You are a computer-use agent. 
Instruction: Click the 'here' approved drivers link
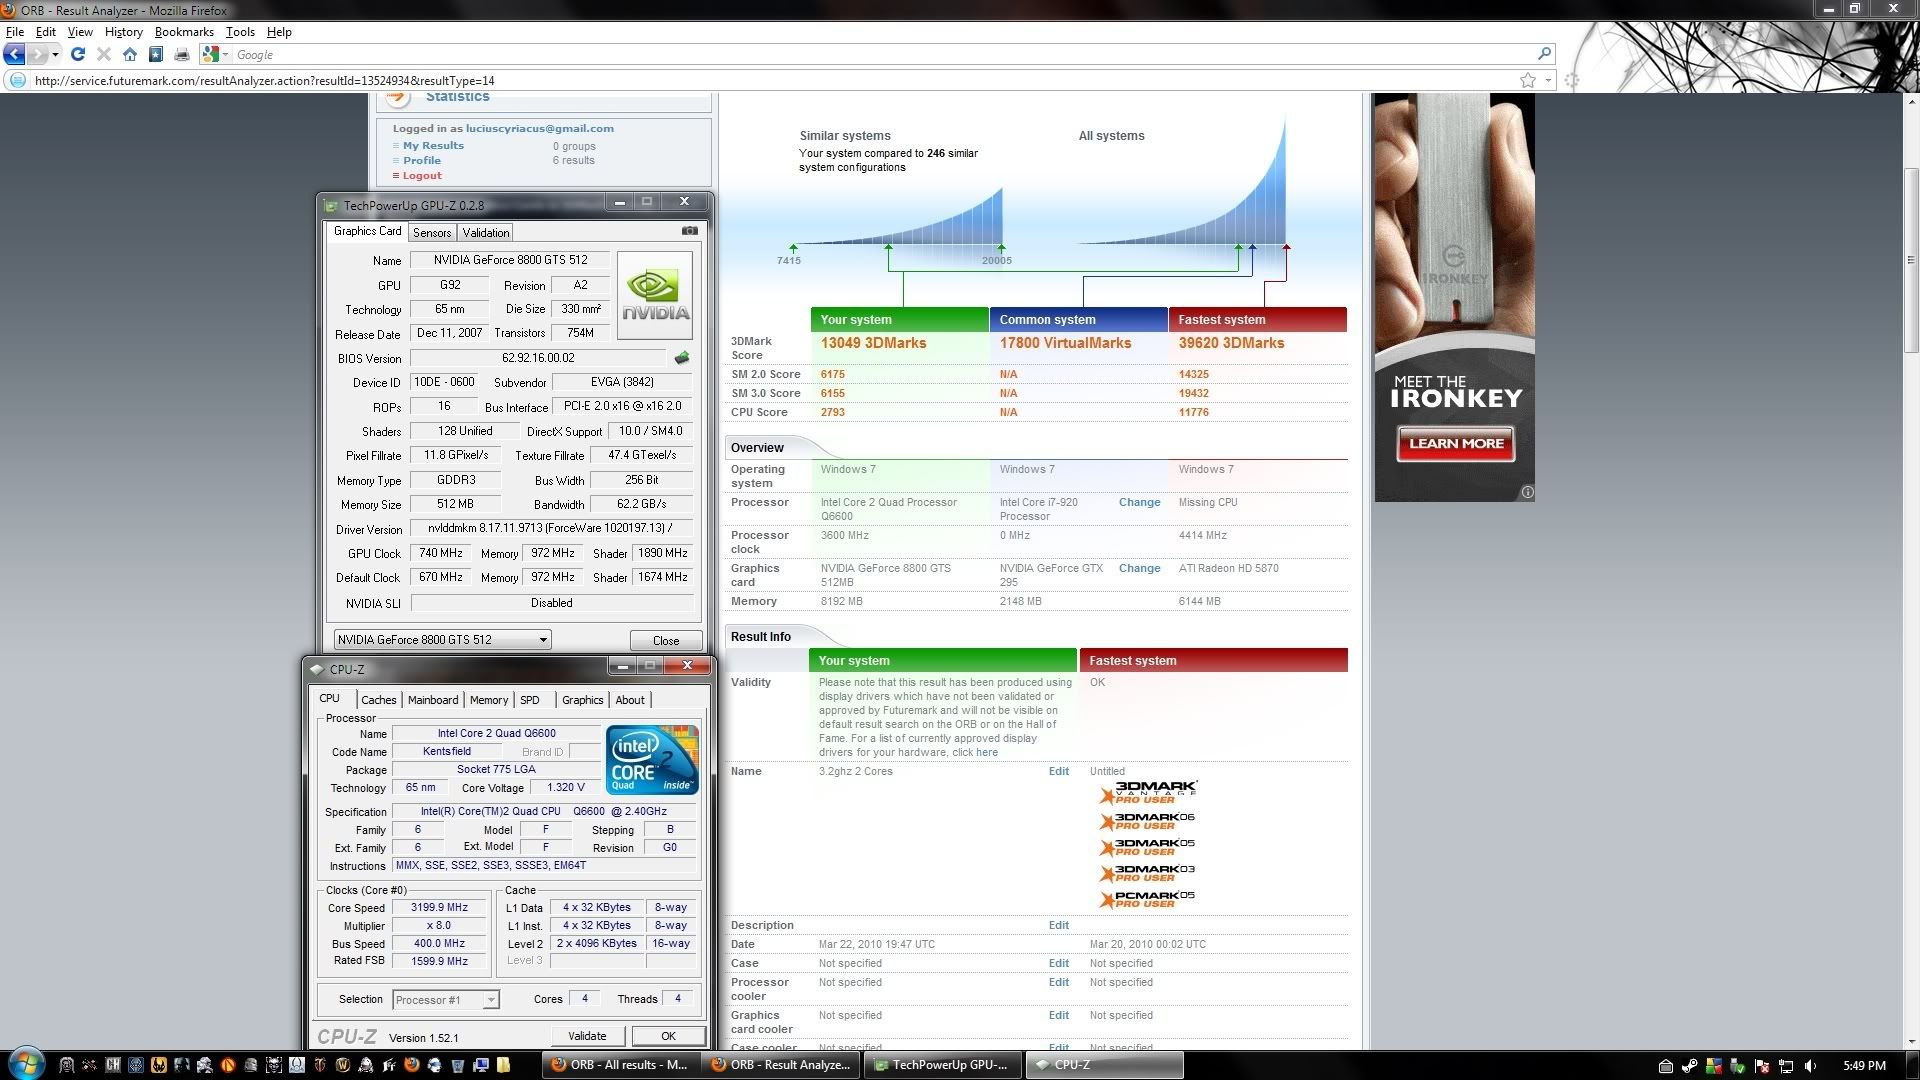(987, 752)
